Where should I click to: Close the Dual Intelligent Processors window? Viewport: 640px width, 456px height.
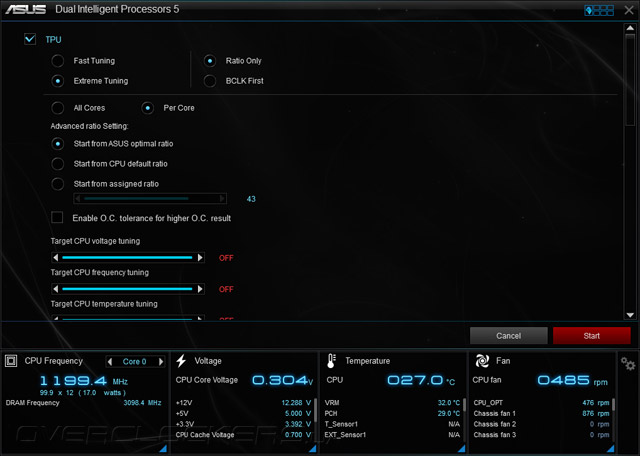629,10
